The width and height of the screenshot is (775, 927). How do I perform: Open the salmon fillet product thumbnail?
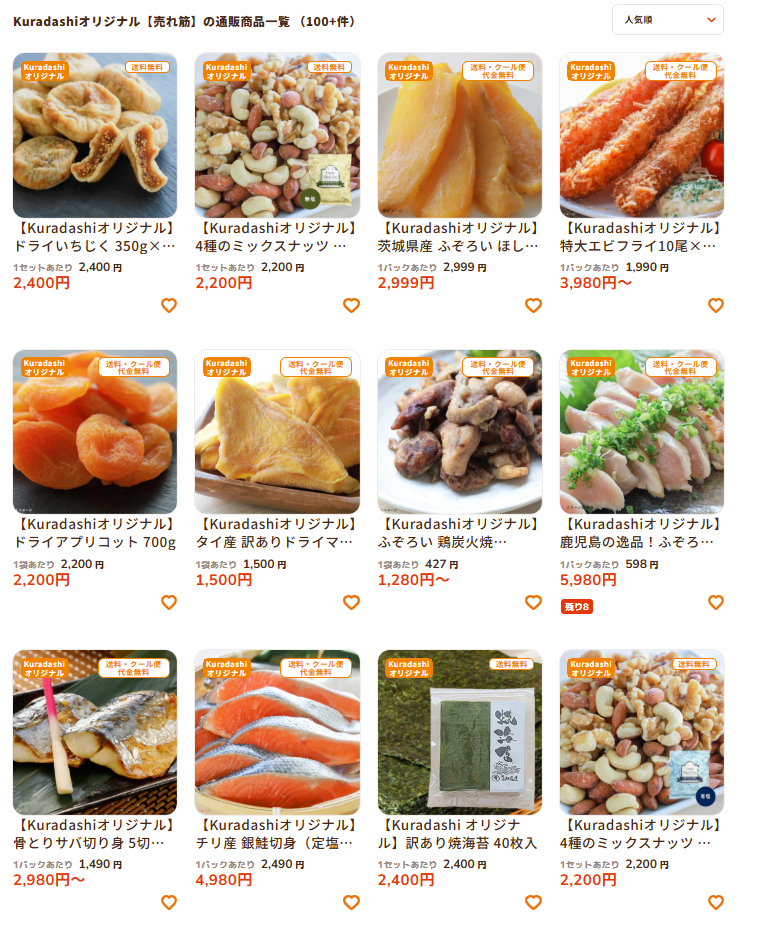click(x=277, y=732)
